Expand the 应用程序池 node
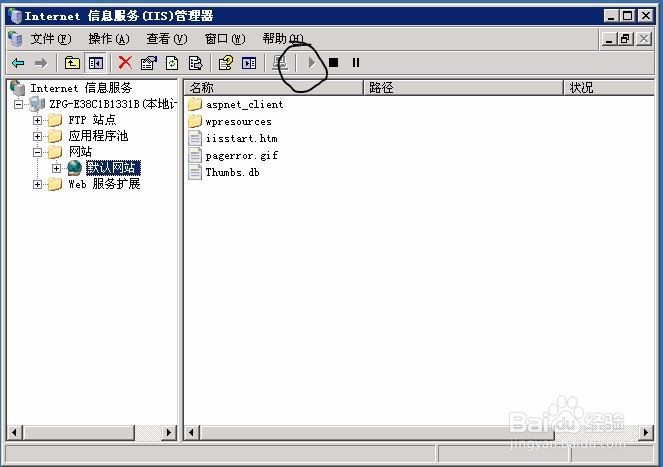The image size is (663, 467). (37, 136)
